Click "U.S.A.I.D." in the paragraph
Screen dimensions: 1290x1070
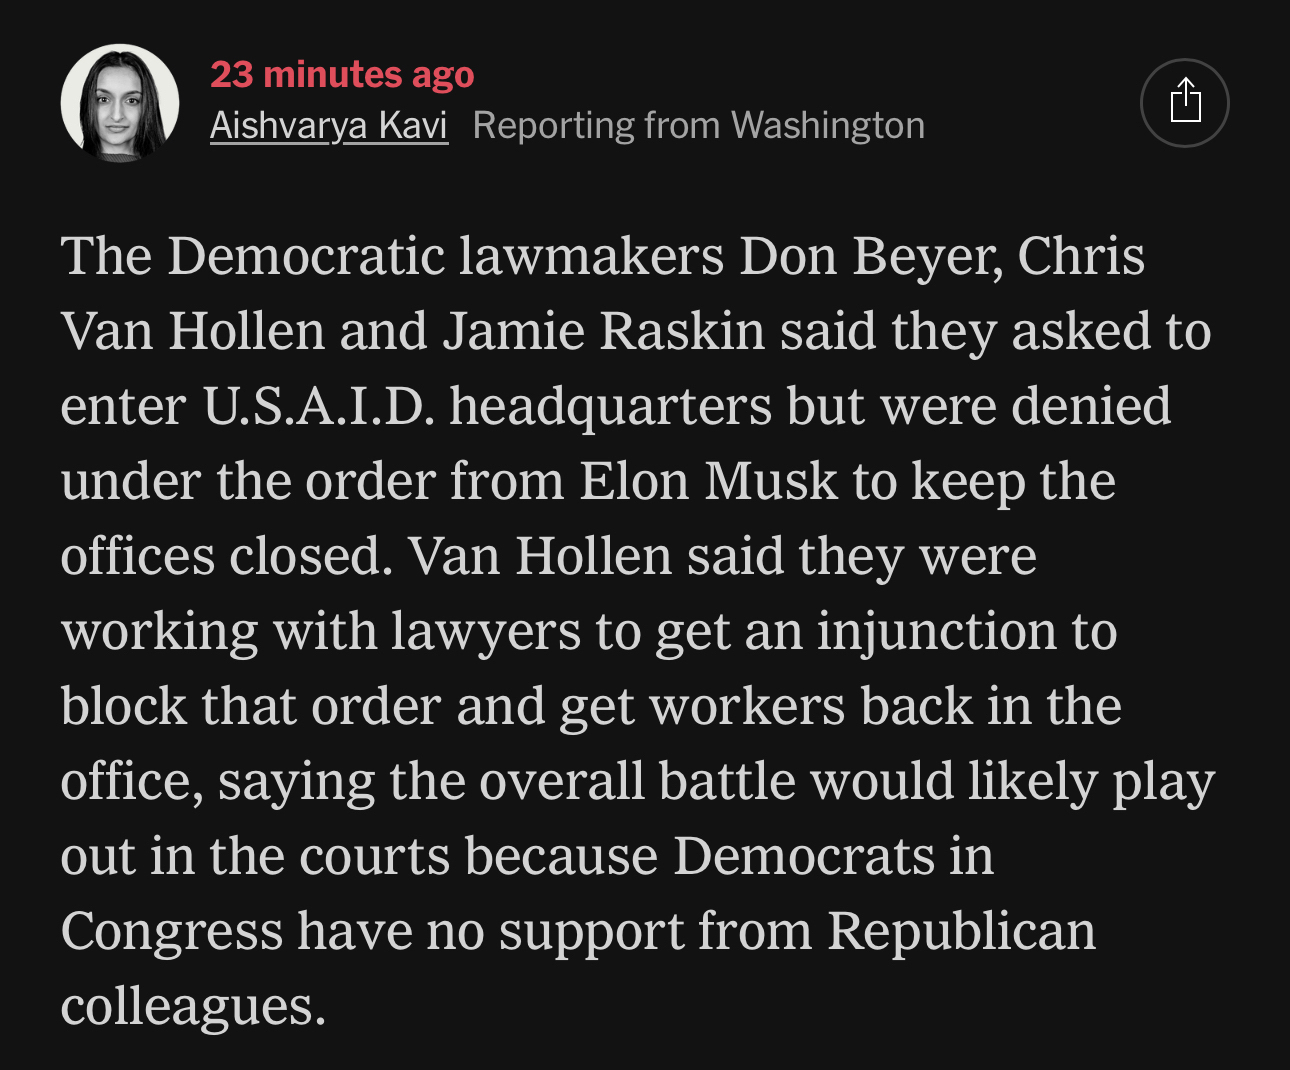tap(318, 406)
